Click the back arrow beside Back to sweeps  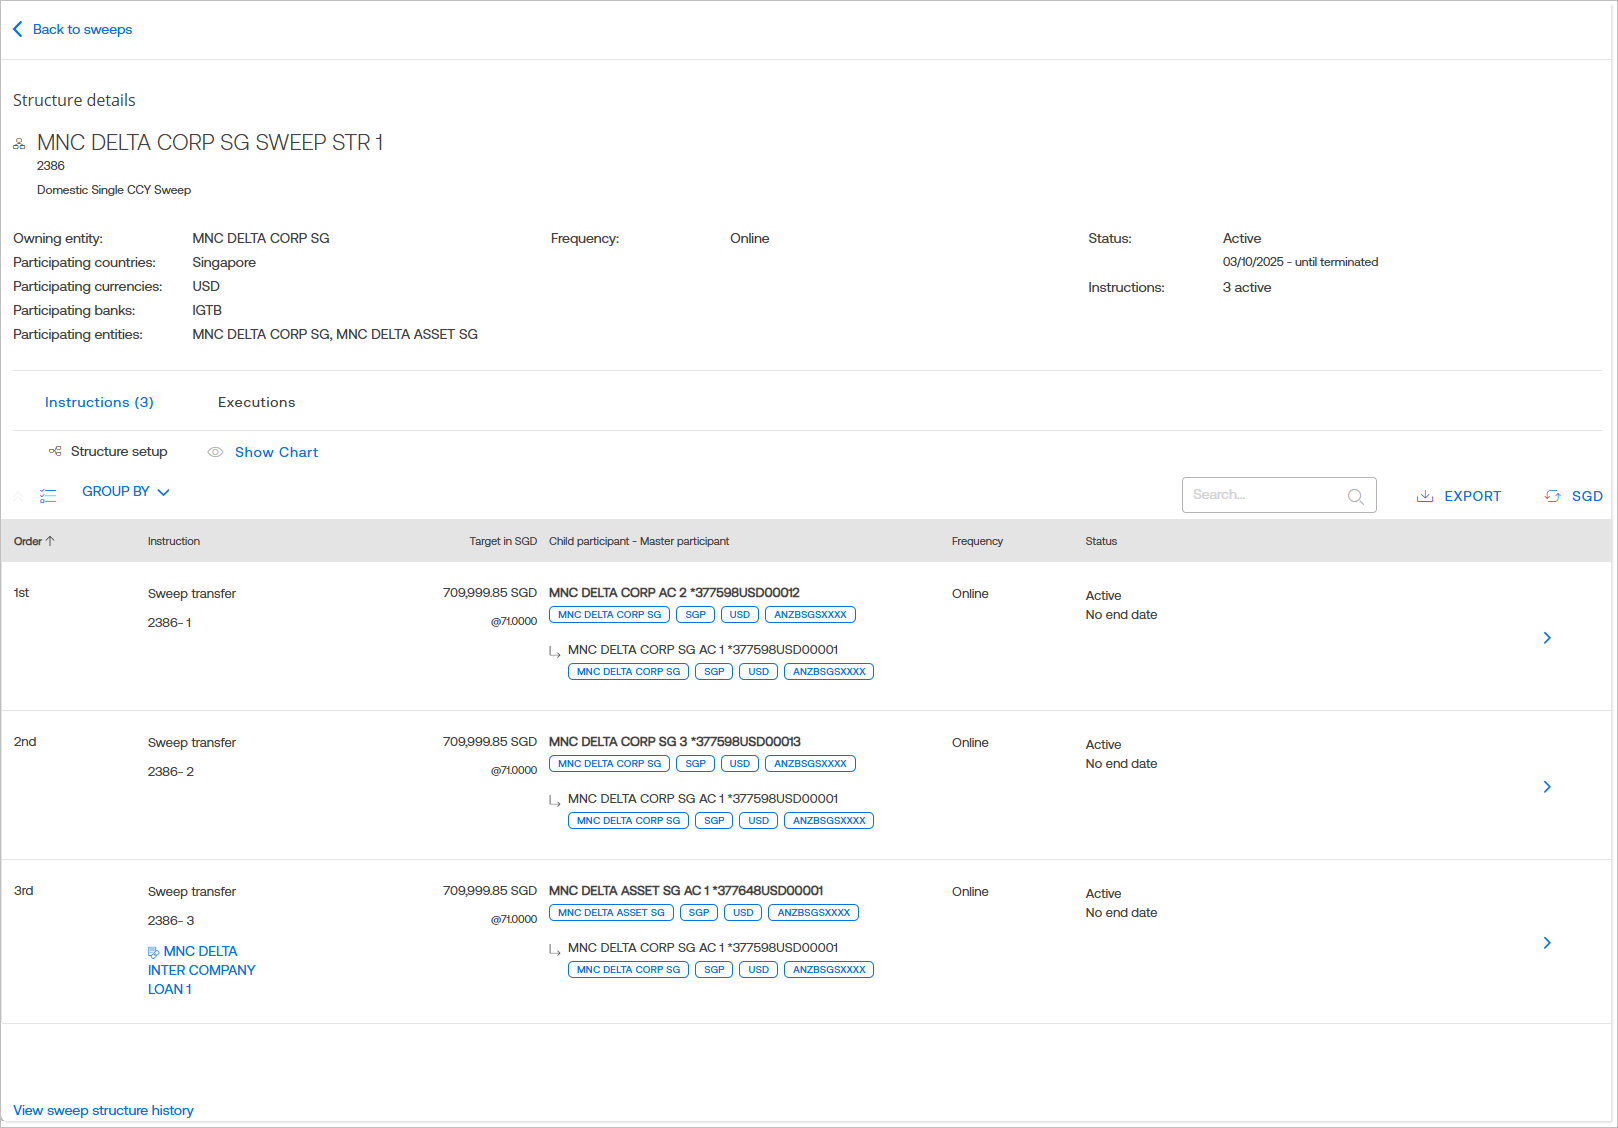click(17, 29)
